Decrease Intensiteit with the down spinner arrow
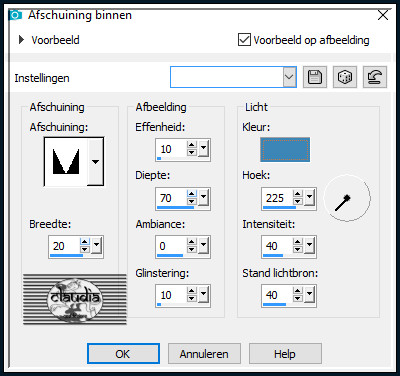400x376 pixels. point(298,249)
